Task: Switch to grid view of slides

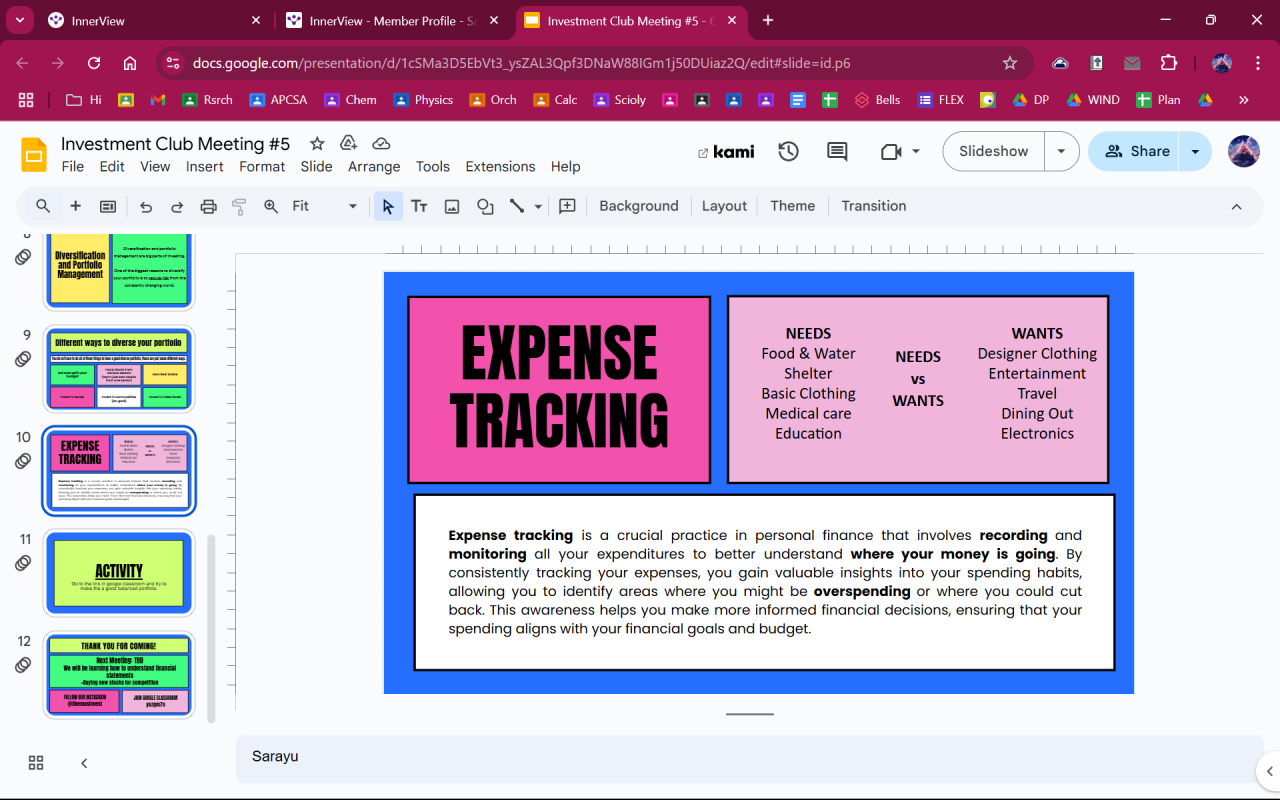Action: pyautogui.click(x=36, y=763)
